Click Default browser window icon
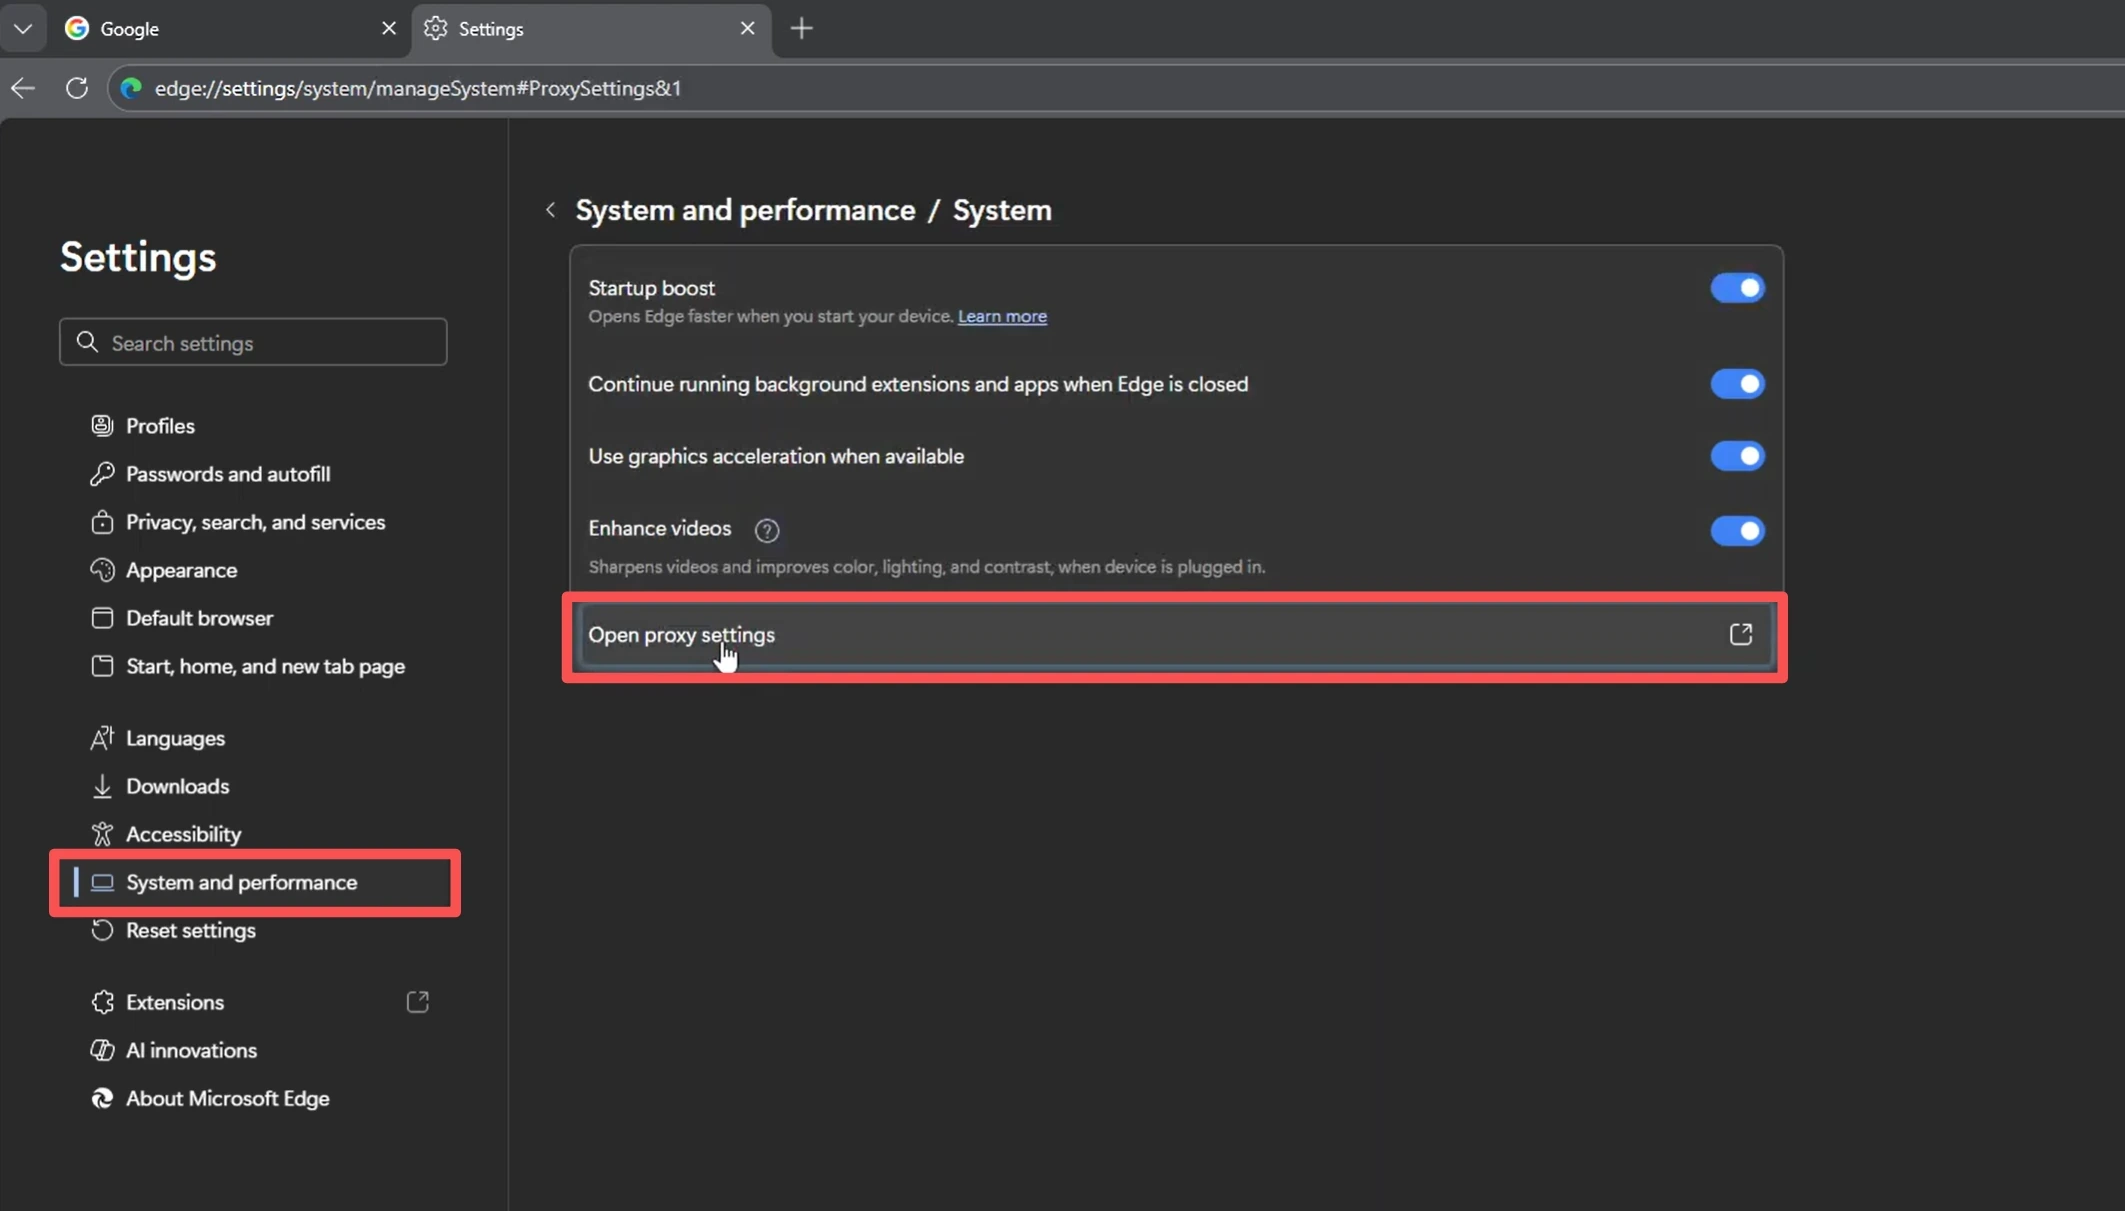Image resolution: width=2125 pixels, height=1211 pixels. tap(102, 618)
